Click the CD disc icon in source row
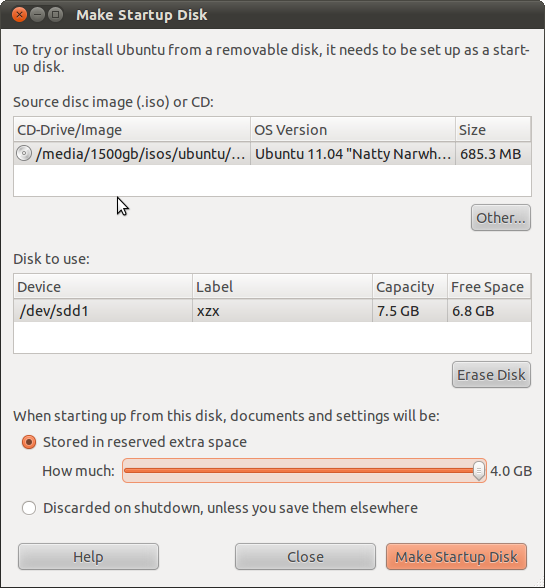This screenshot has width=545, height=588. 24,154
